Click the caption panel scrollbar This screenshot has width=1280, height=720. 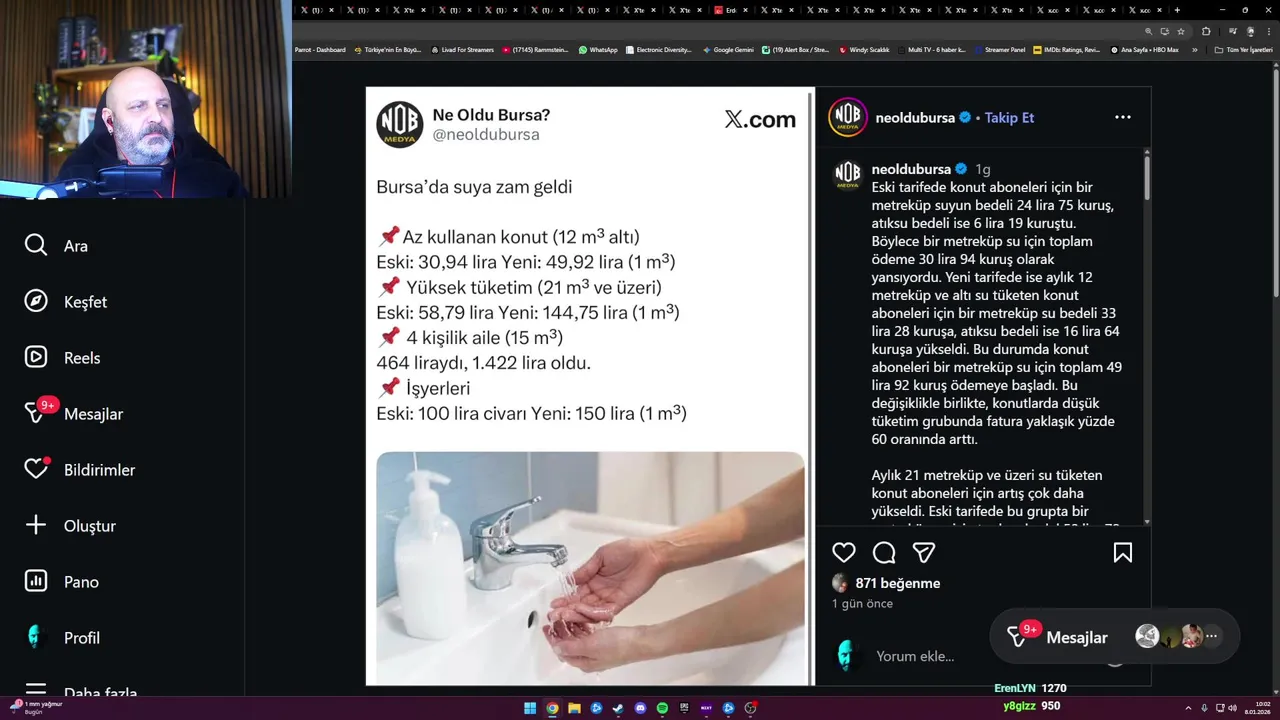(1147, 336)
